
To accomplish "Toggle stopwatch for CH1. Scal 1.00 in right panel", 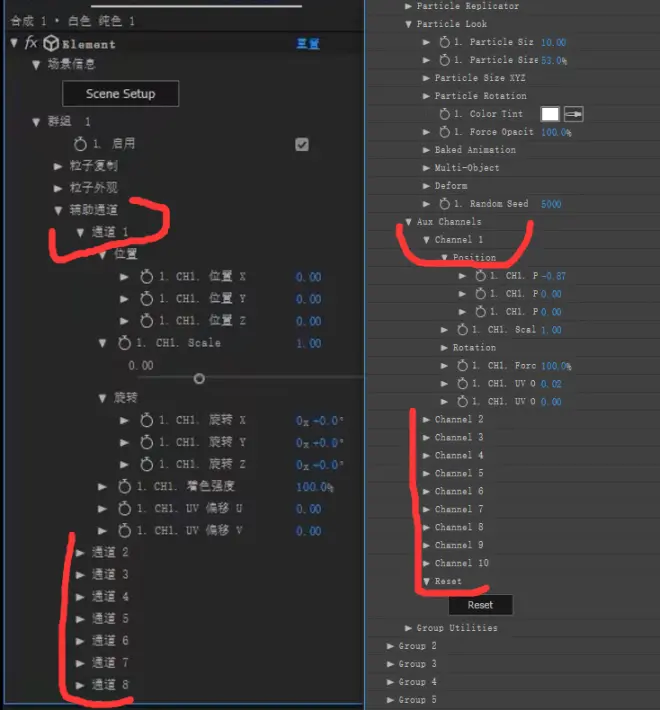I will click(x=462, y=330).
